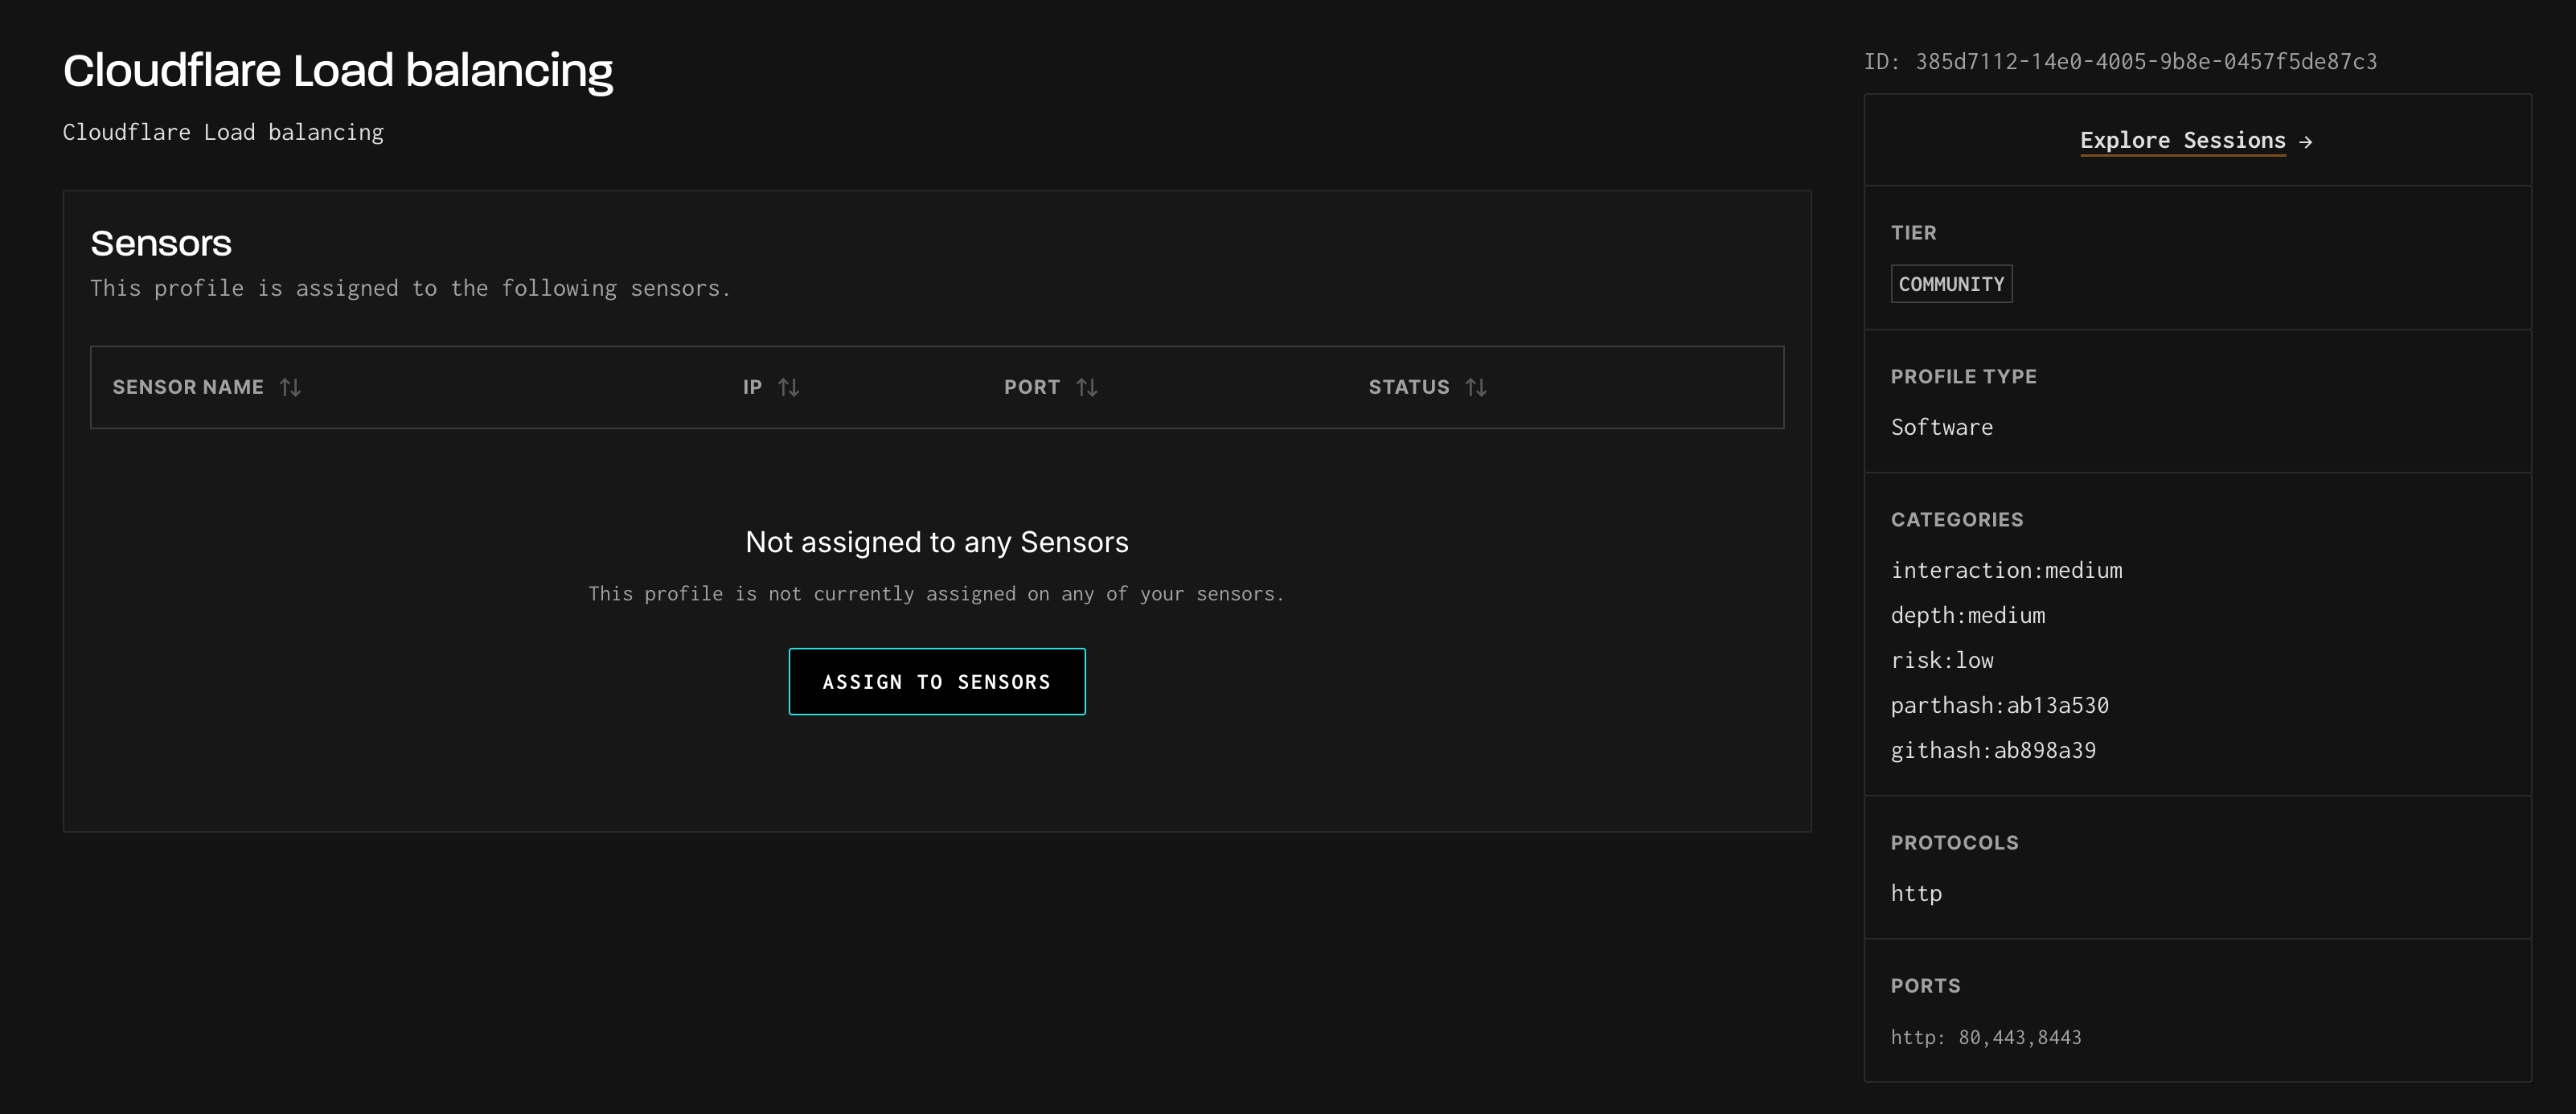2576x1114 pixels.
Task: Click the depth:medium category
Action: (x=1967, y=615)
